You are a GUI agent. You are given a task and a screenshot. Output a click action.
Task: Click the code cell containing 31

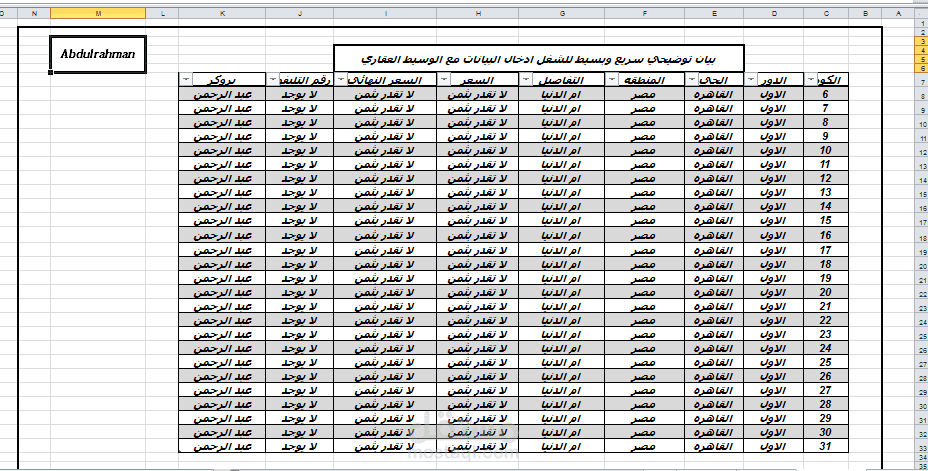click(x=826, y=447)
